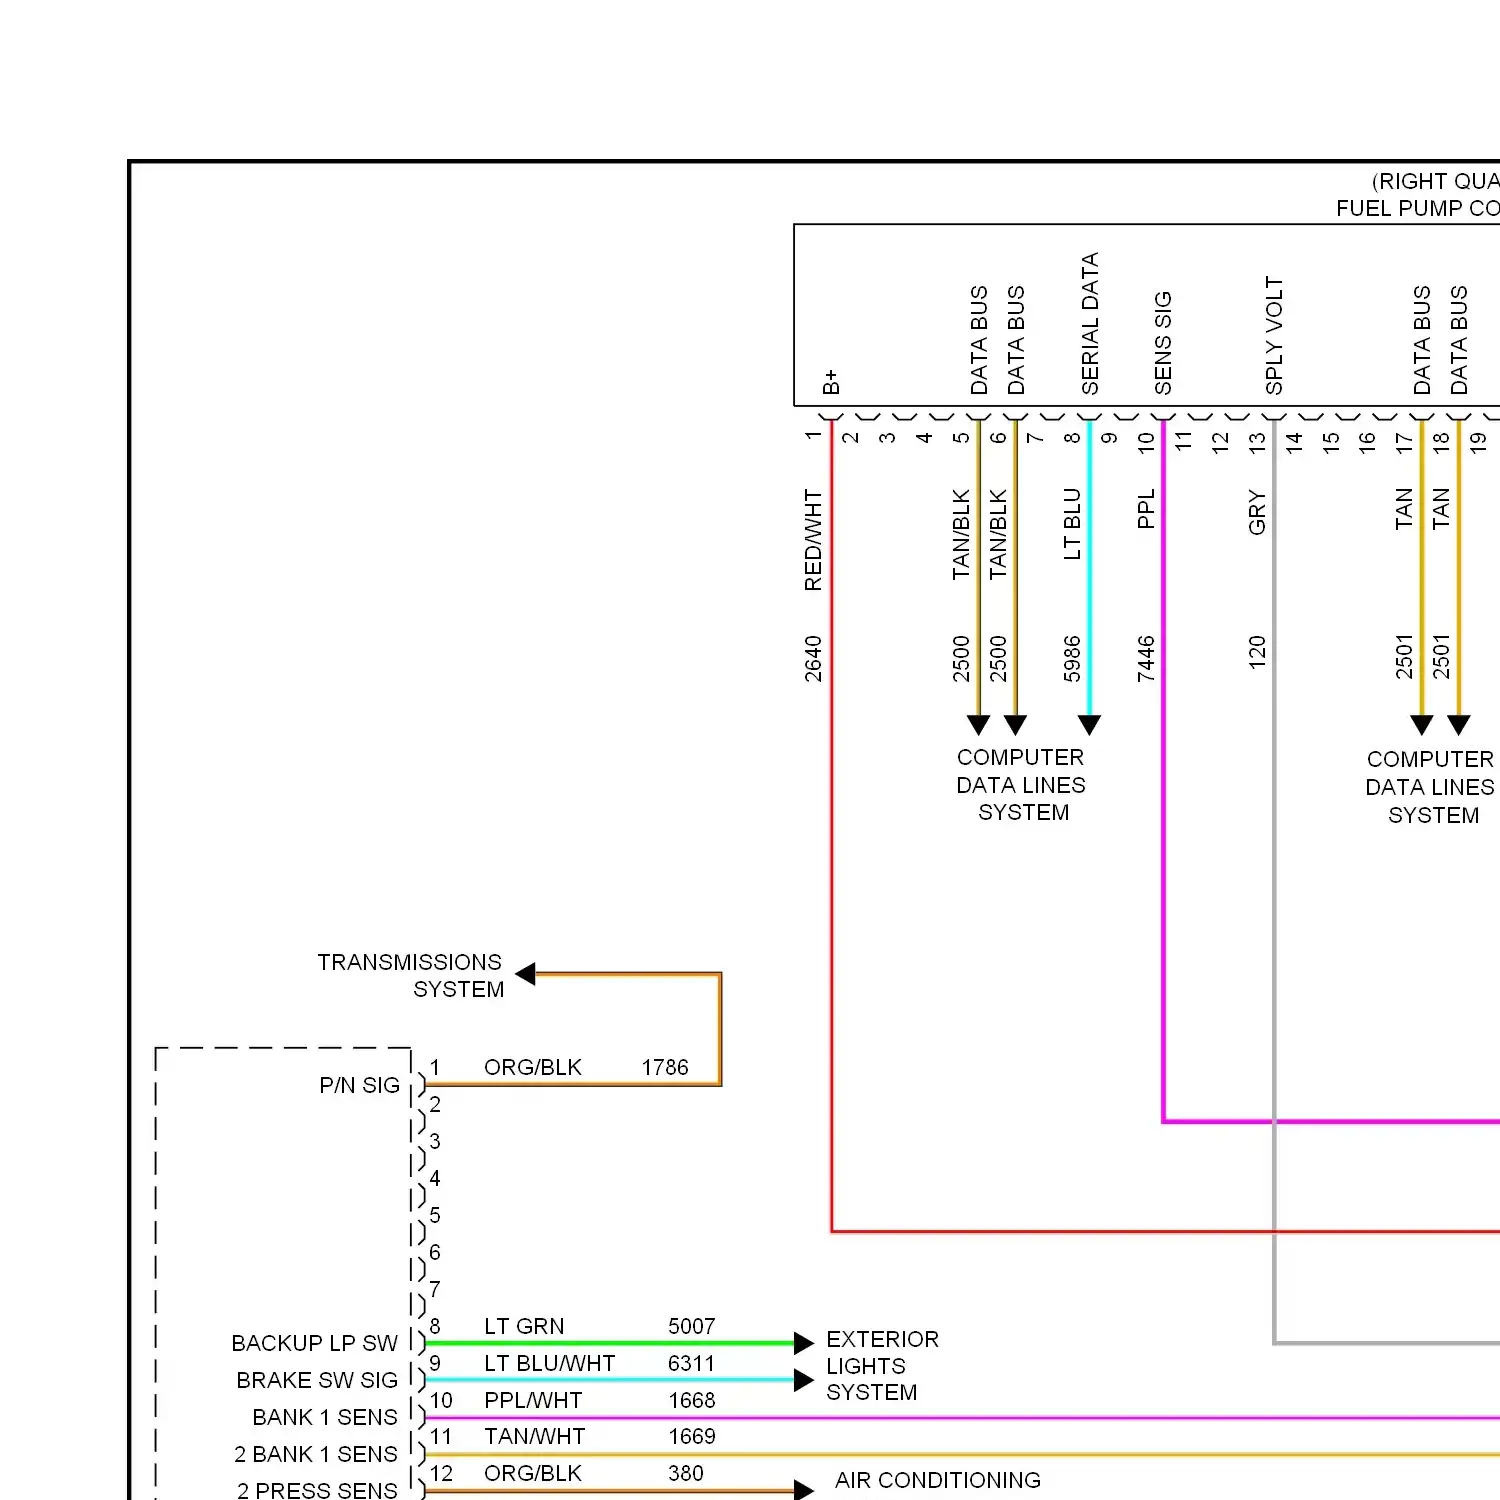Click the LT GRN wire label
Image resolution: width=1500 pixels, height=1500 pixels.
point(524,1326)
